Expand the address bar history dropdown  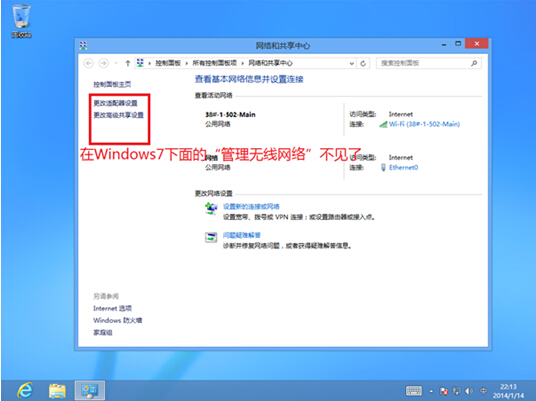click(351, 63)
